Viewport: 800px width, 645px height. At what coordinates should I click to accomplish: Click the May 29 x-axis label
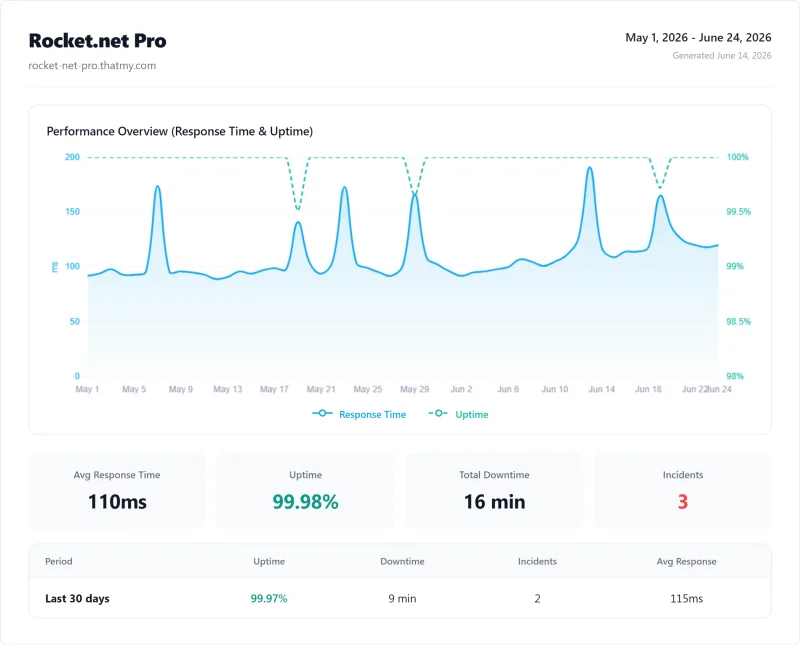[x=414, y=389]
